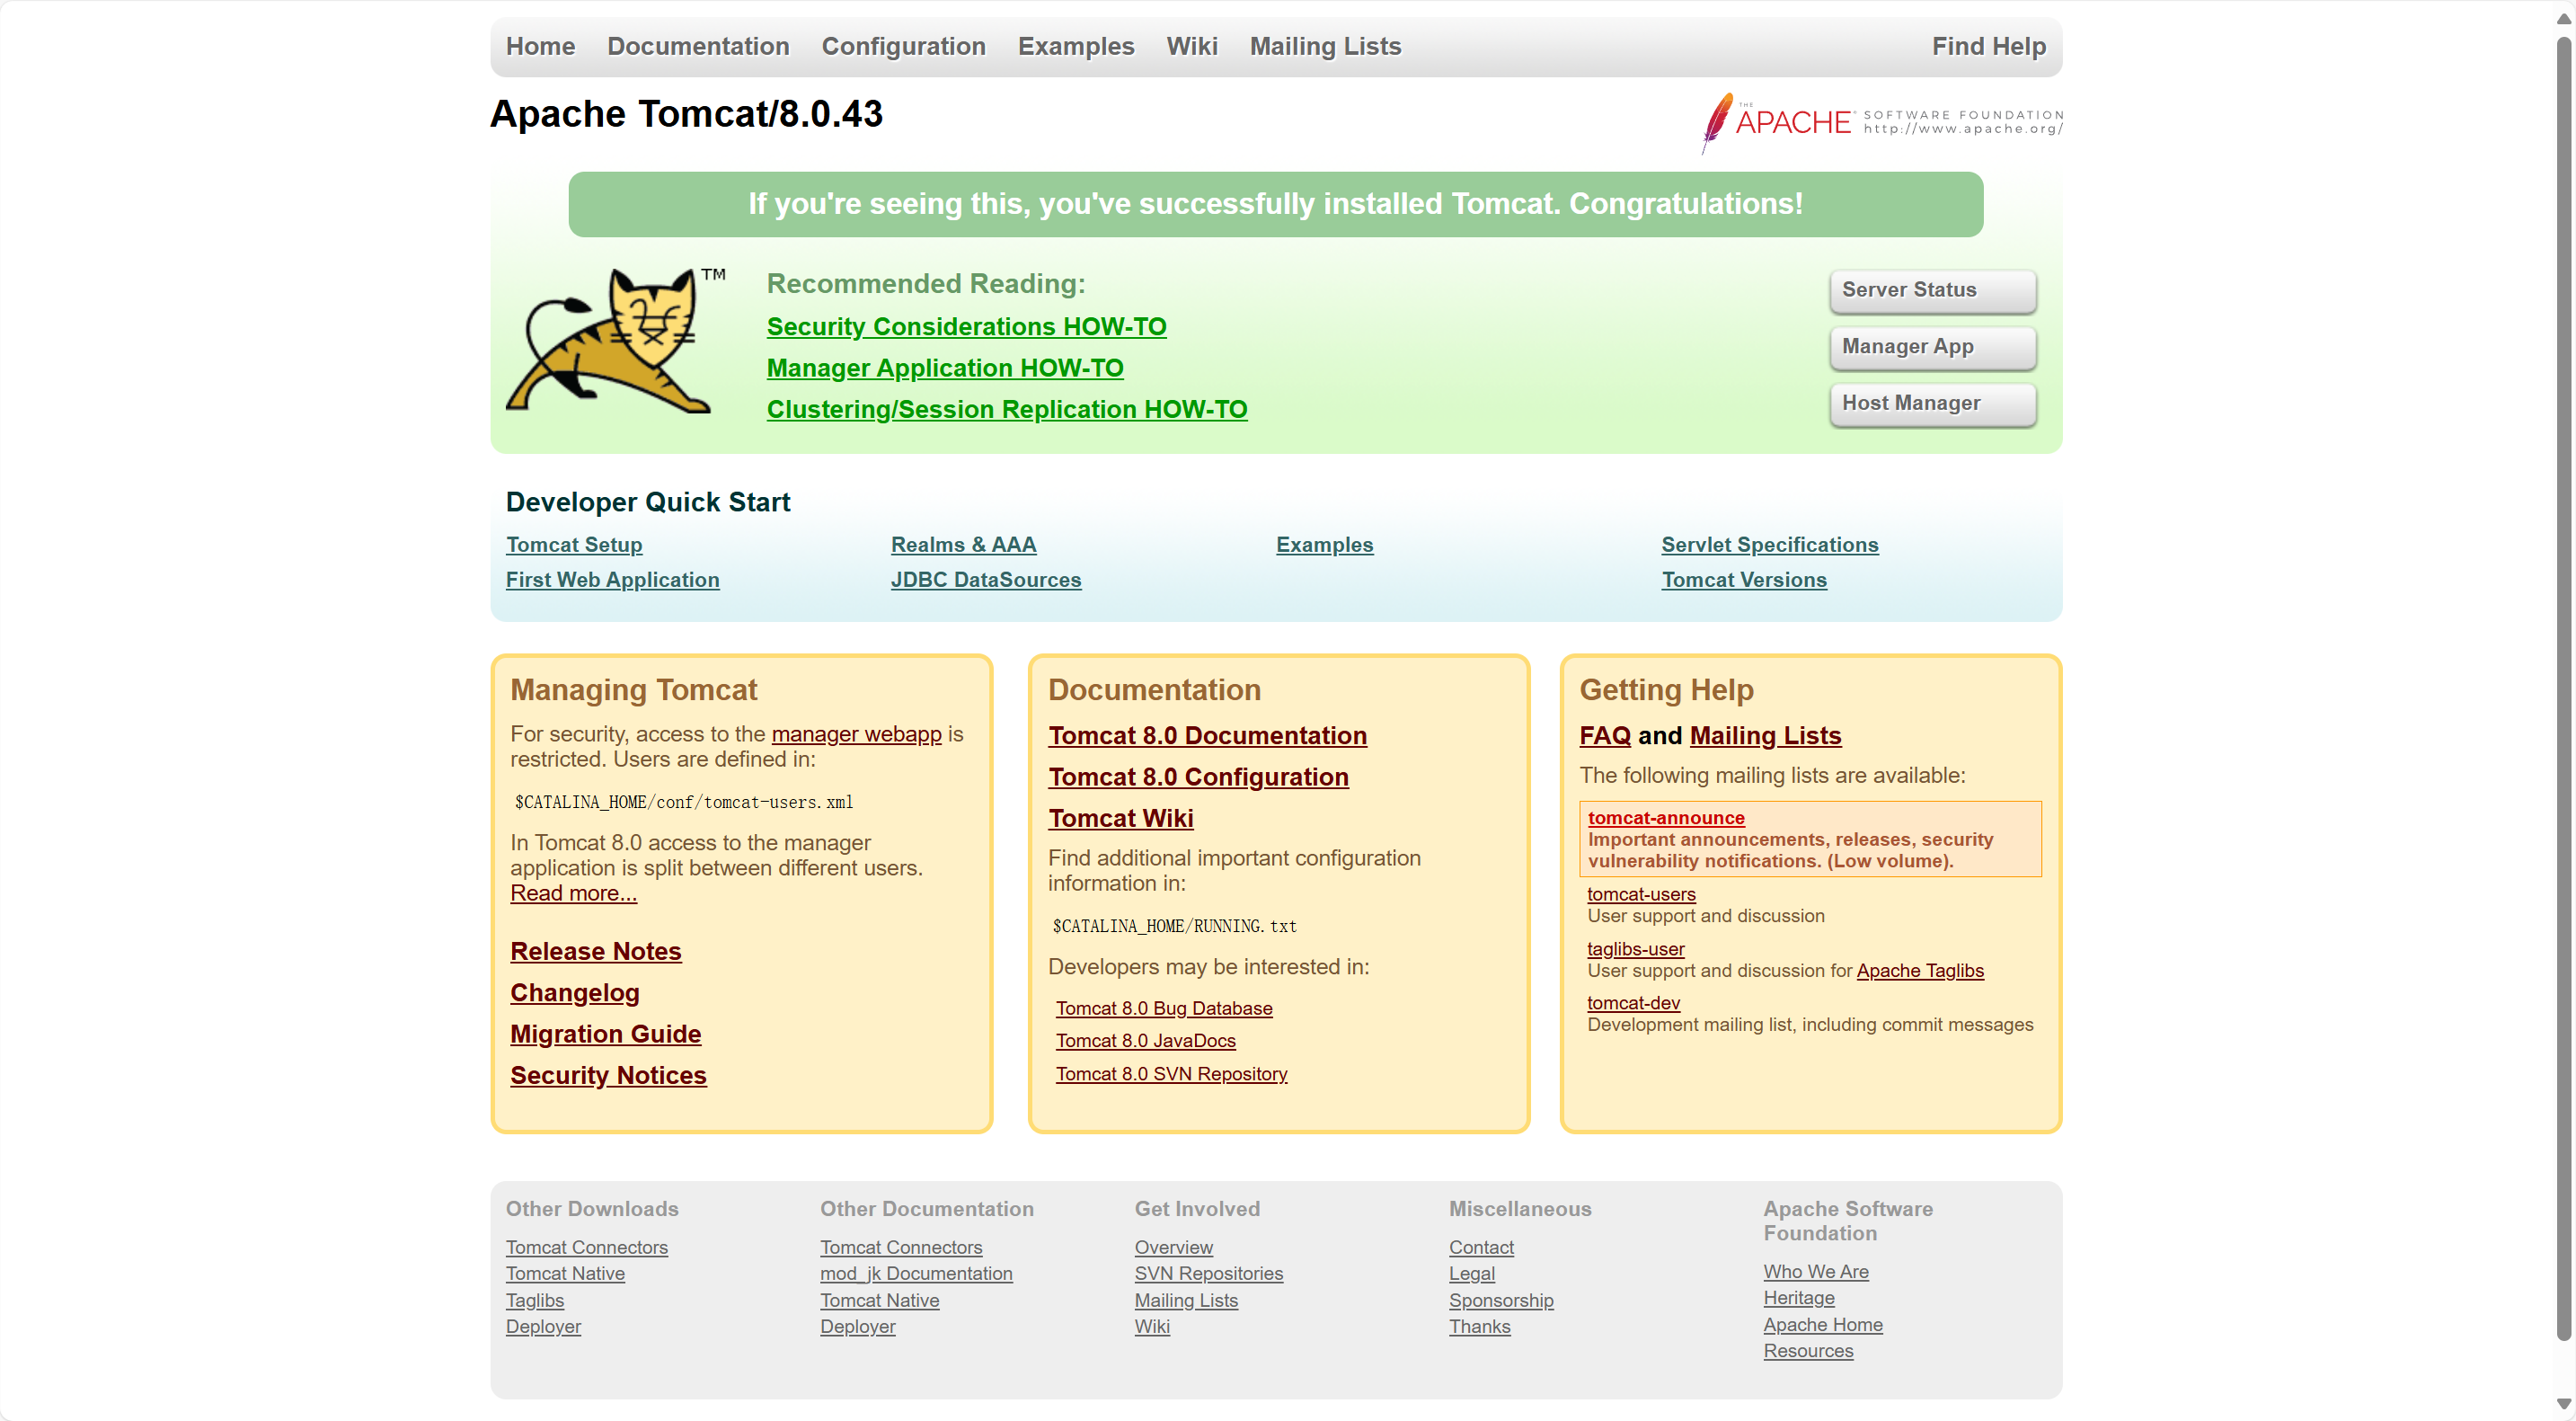Screen dimensions: 2576x1421
Task: Open Tomcat 8.0 Bug Database link
Action: click(x=1163, y=1008)
